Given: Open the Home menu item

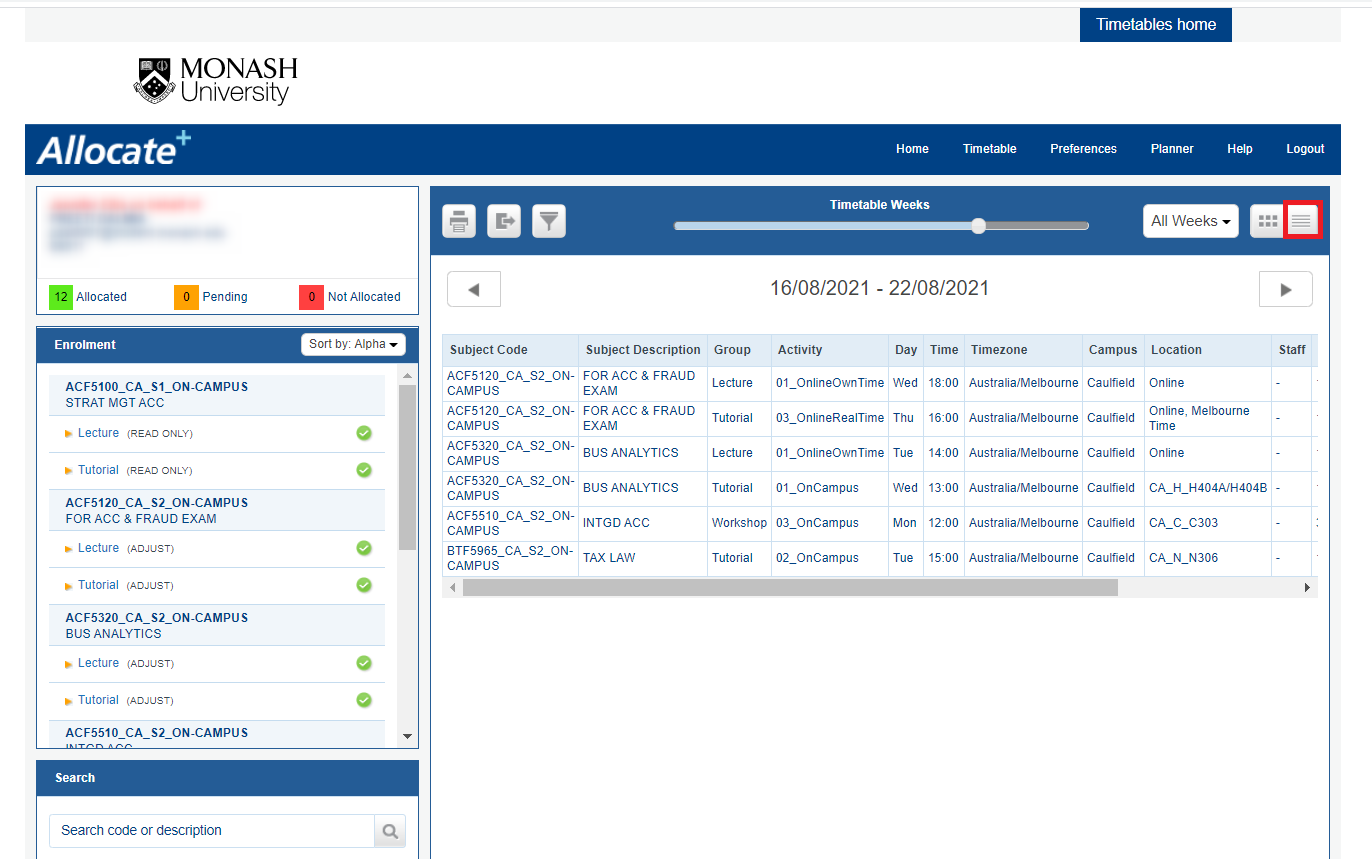Looking at the screenshot, I should click(912, 149).
